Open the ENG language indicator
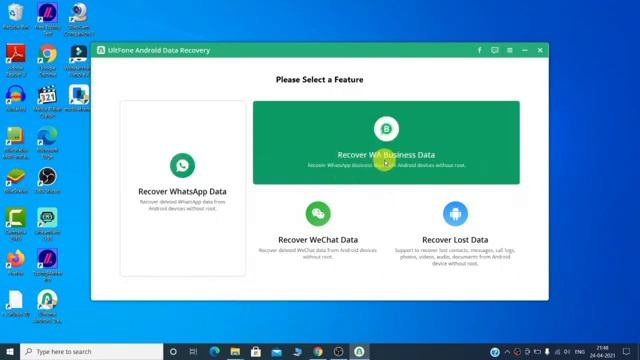The image size is (640, 360). (580, 351)
